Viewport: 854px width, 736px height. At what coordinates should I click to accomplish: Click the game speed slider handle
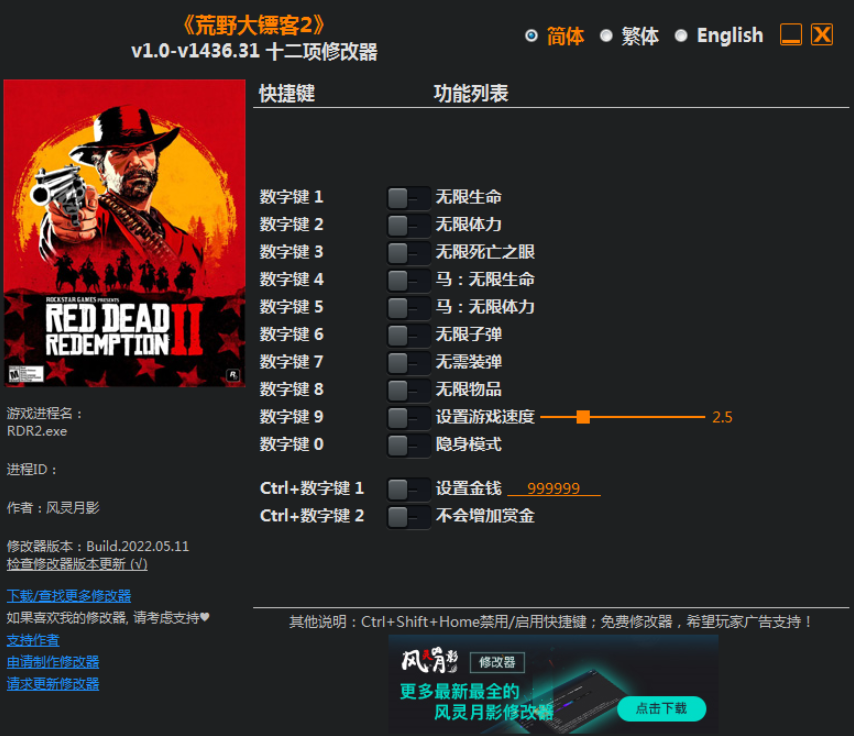(x=583, y=417)
